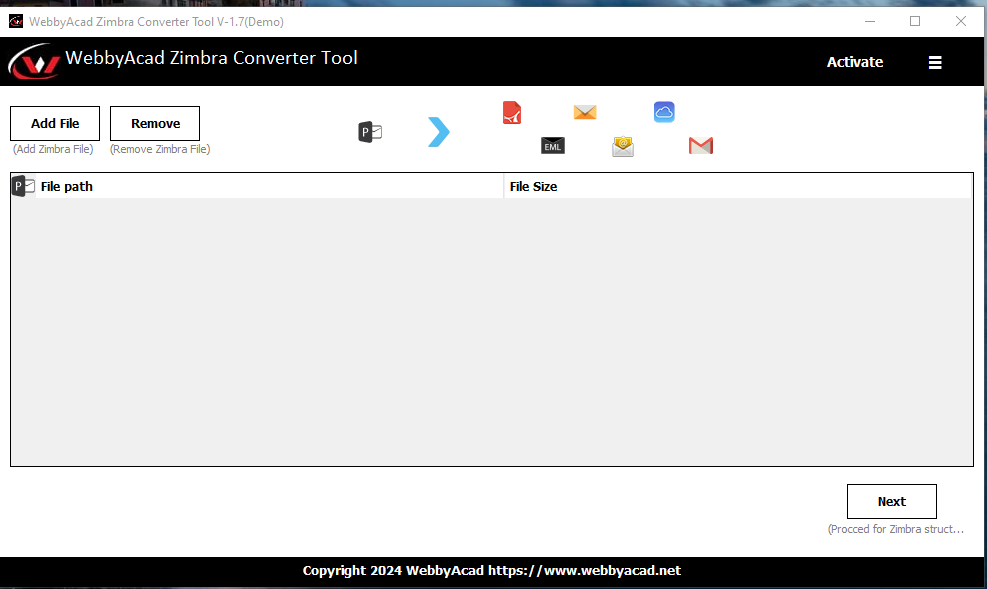Click the File path column header

269,186
